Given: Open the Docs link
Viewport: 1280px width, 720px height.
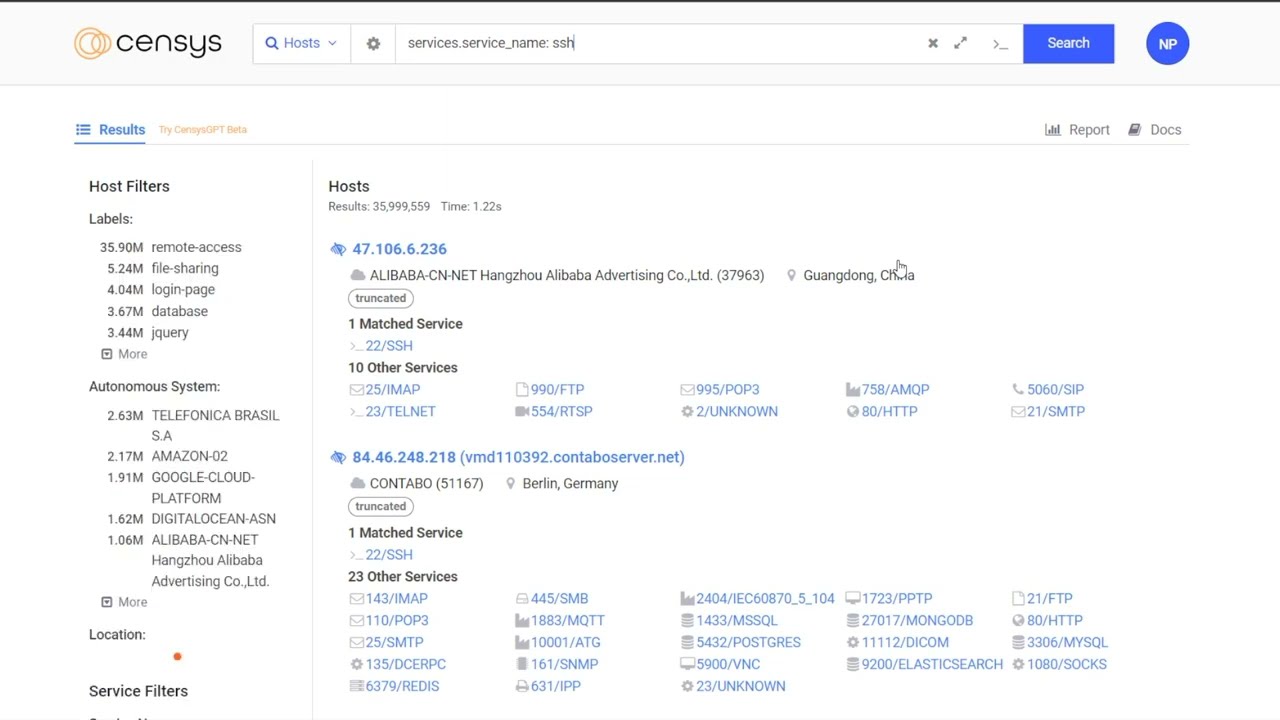Looking at the screenshot, I should pos(1155,129).
